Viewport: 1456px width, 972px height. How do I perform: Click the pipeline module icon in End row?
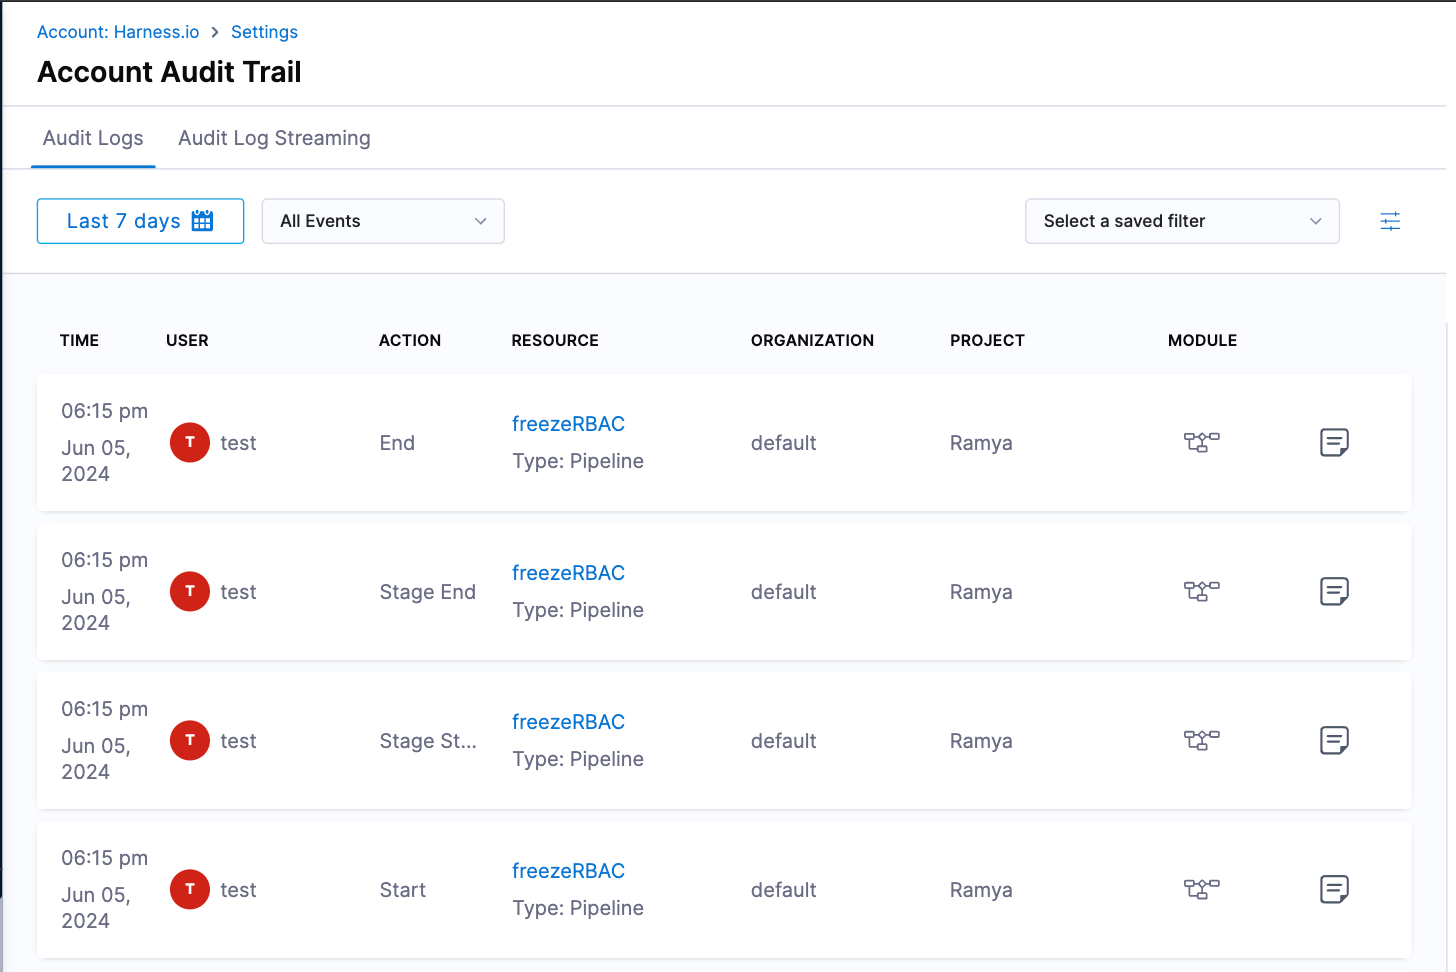pos(1201,442)
